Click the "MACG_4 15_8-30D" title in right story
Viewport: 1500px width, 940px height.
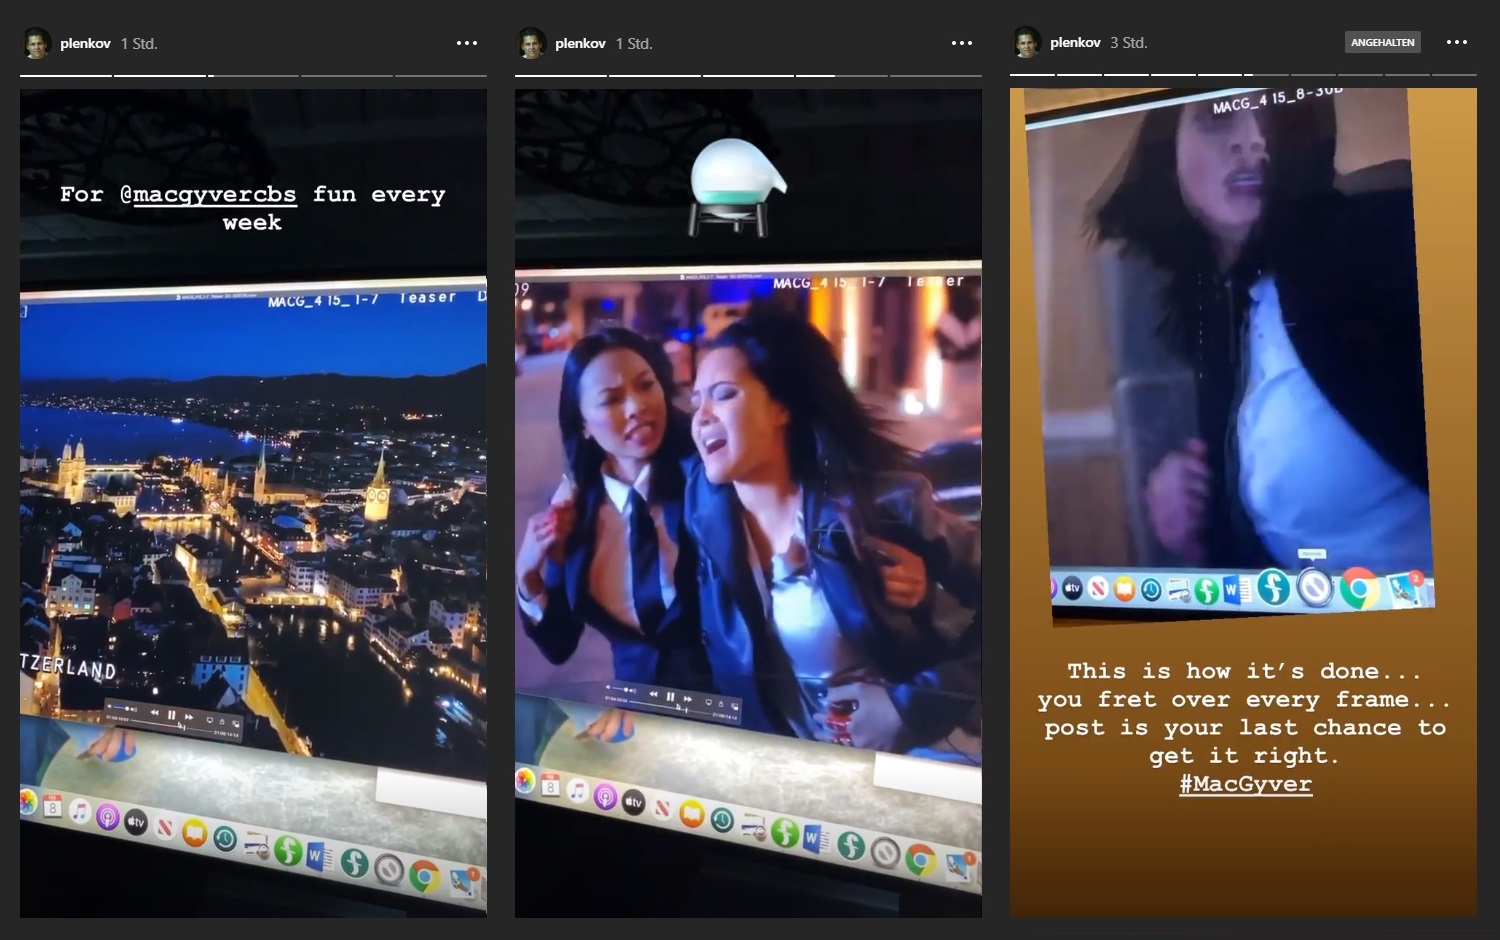coord(1277,99)
